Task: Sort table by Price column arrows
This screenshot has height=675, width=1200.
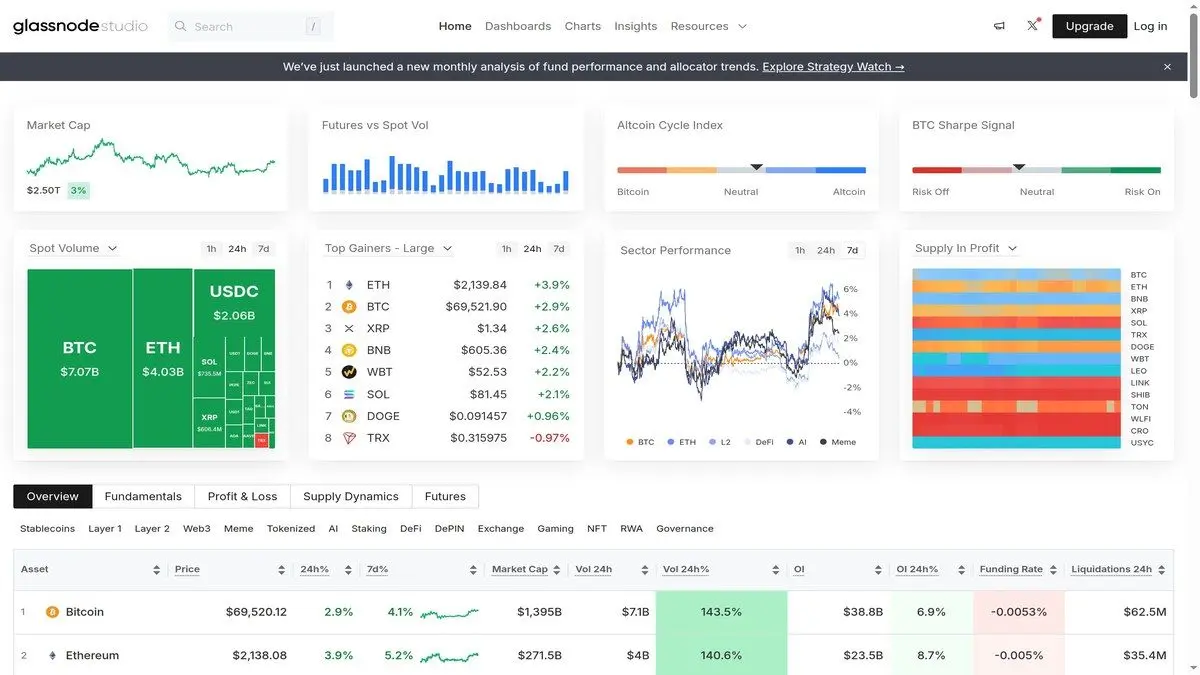Action: (x=281, y=570)
